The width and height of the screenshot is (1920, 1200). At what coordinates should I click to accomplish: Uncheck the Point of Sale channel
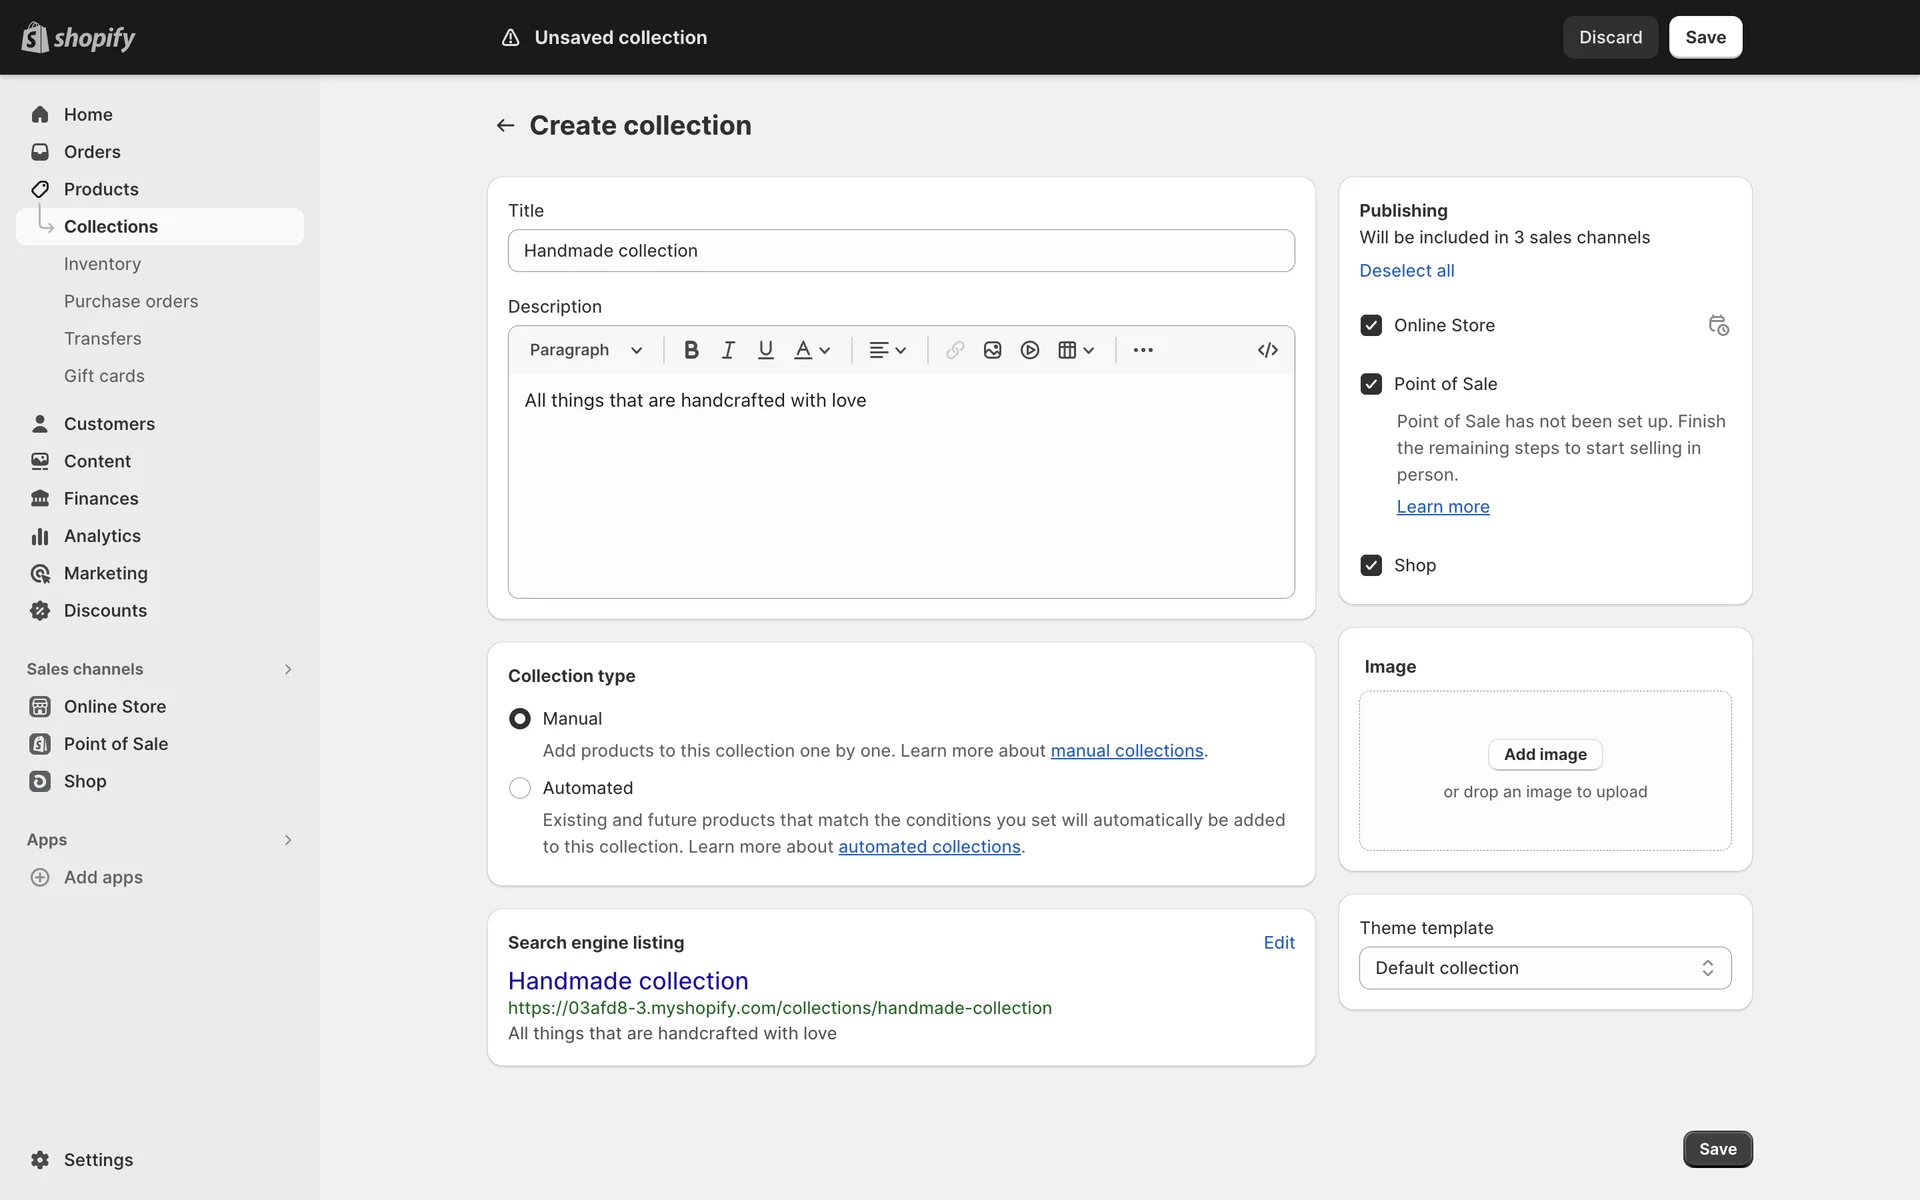[1371, 384]
